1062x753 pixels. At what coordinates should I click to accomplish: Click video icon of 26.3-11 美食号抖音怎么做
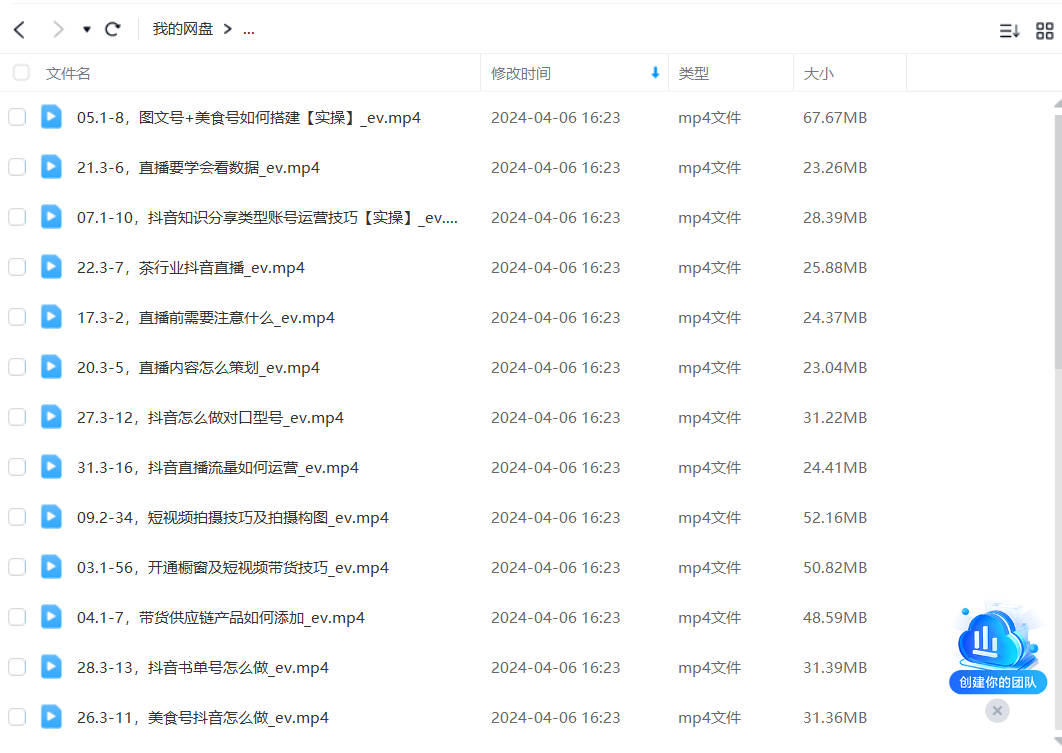(51, 716)
